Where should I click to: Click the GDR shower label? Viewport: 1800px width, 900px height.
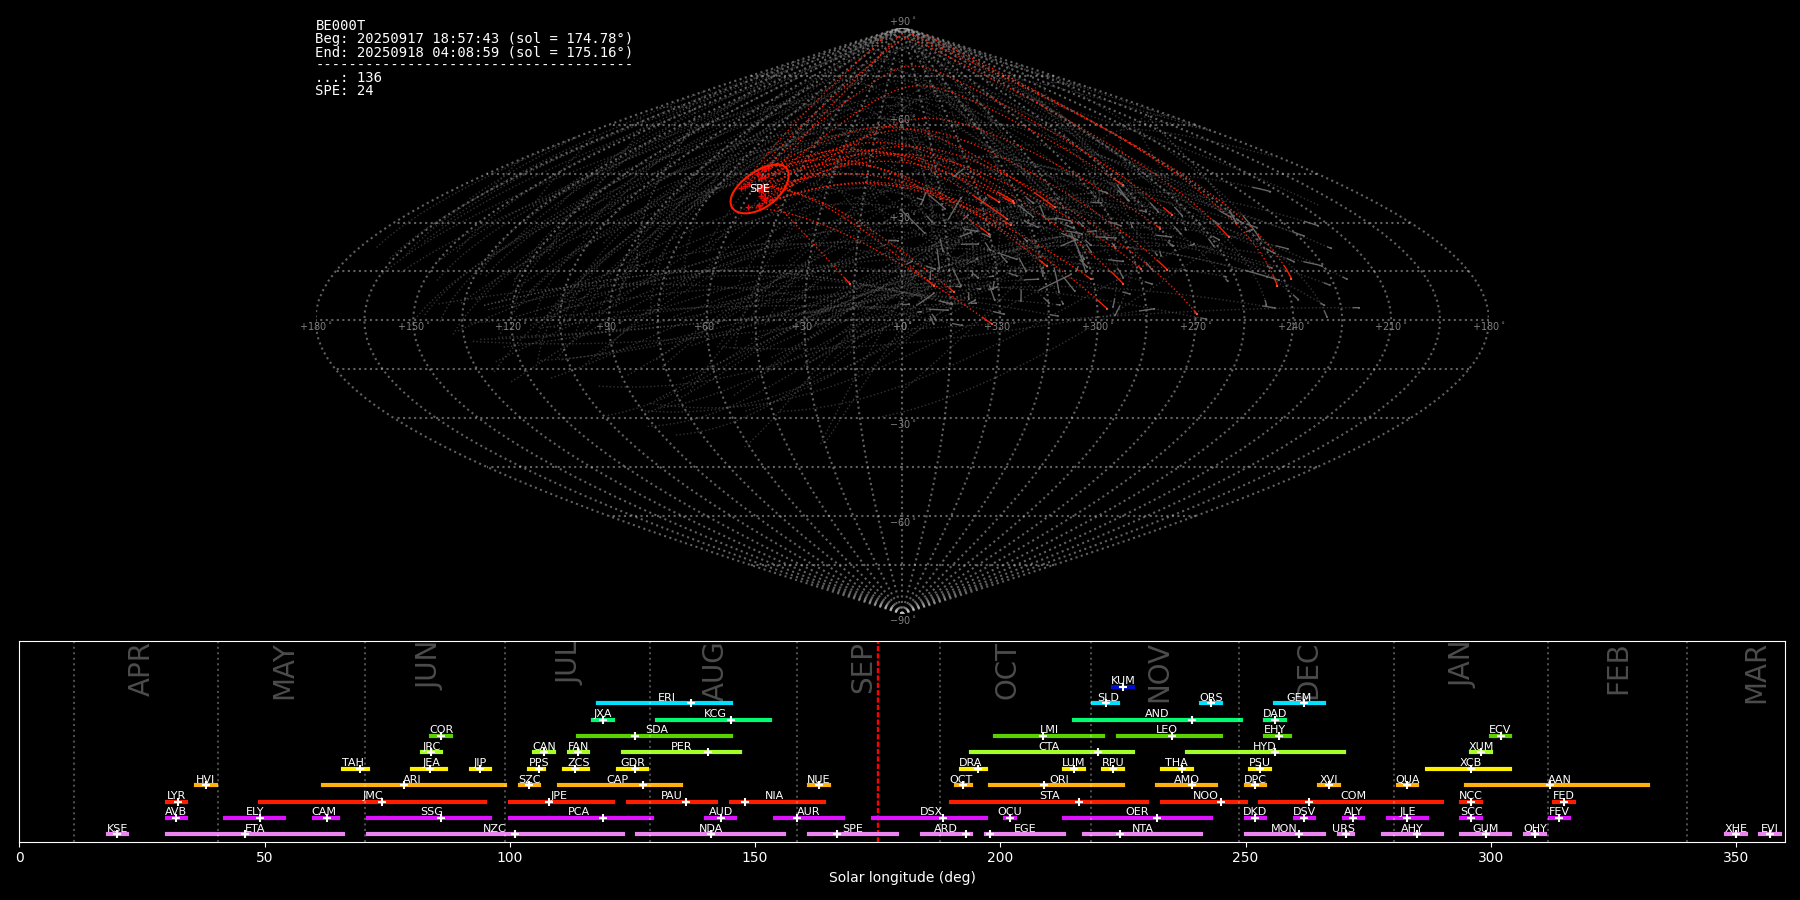[632, 763]
